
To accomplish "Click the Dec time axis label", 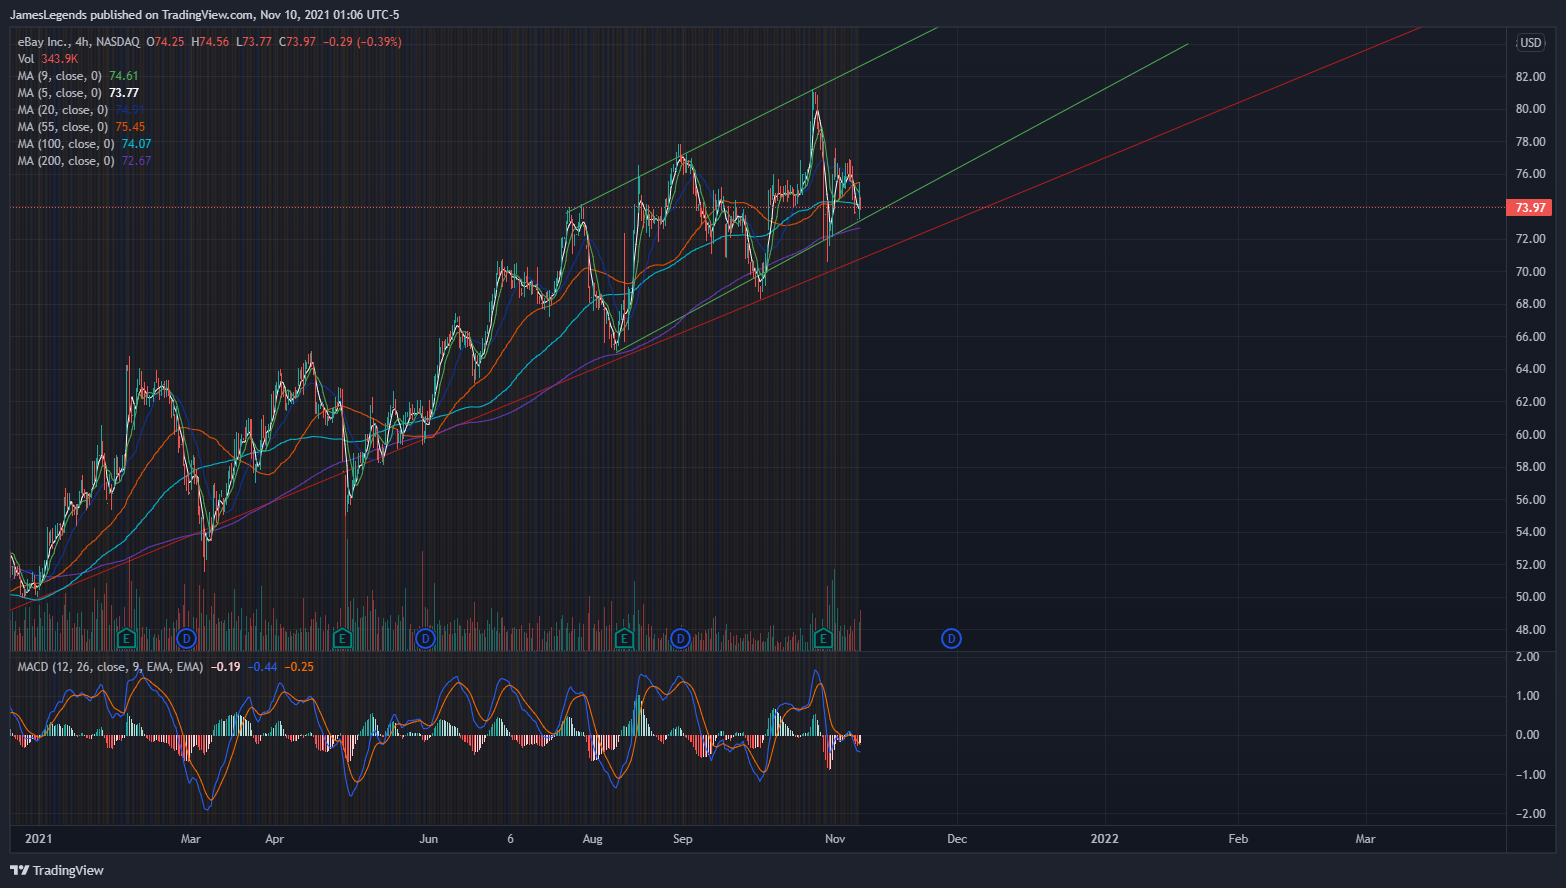I will [x=957, y=839].
